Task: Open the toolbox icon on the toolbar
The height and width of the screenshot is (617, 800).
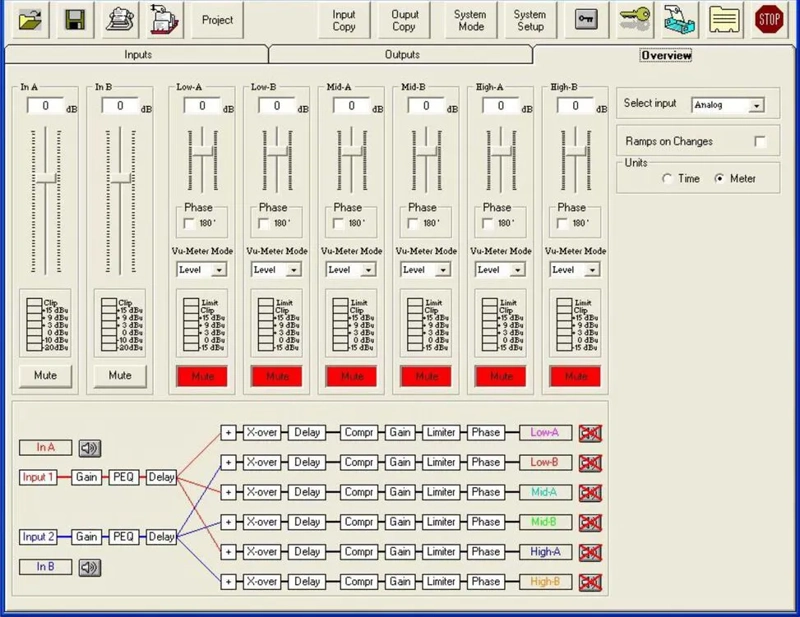Action: click(x=680, y=20)
